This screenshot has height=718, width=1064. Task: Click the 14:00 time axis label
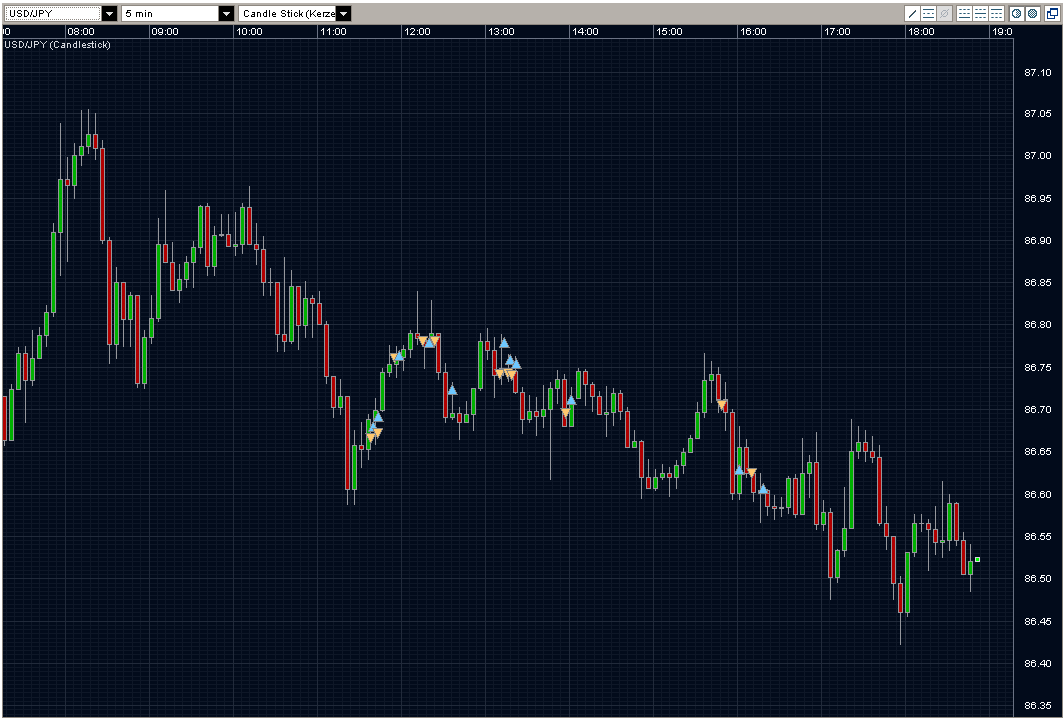(x=585, y=32)
